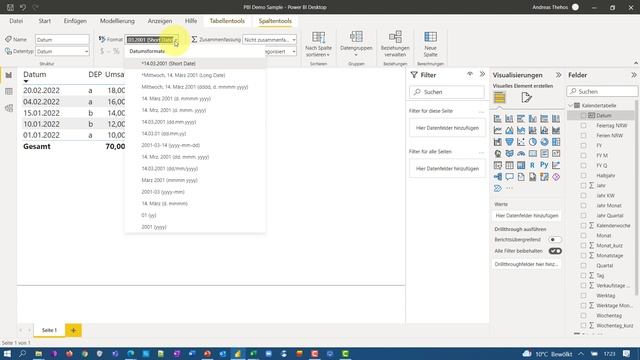The image size is (640, 360).
Task: Select the line chart visualization
Action: [498, 131]
